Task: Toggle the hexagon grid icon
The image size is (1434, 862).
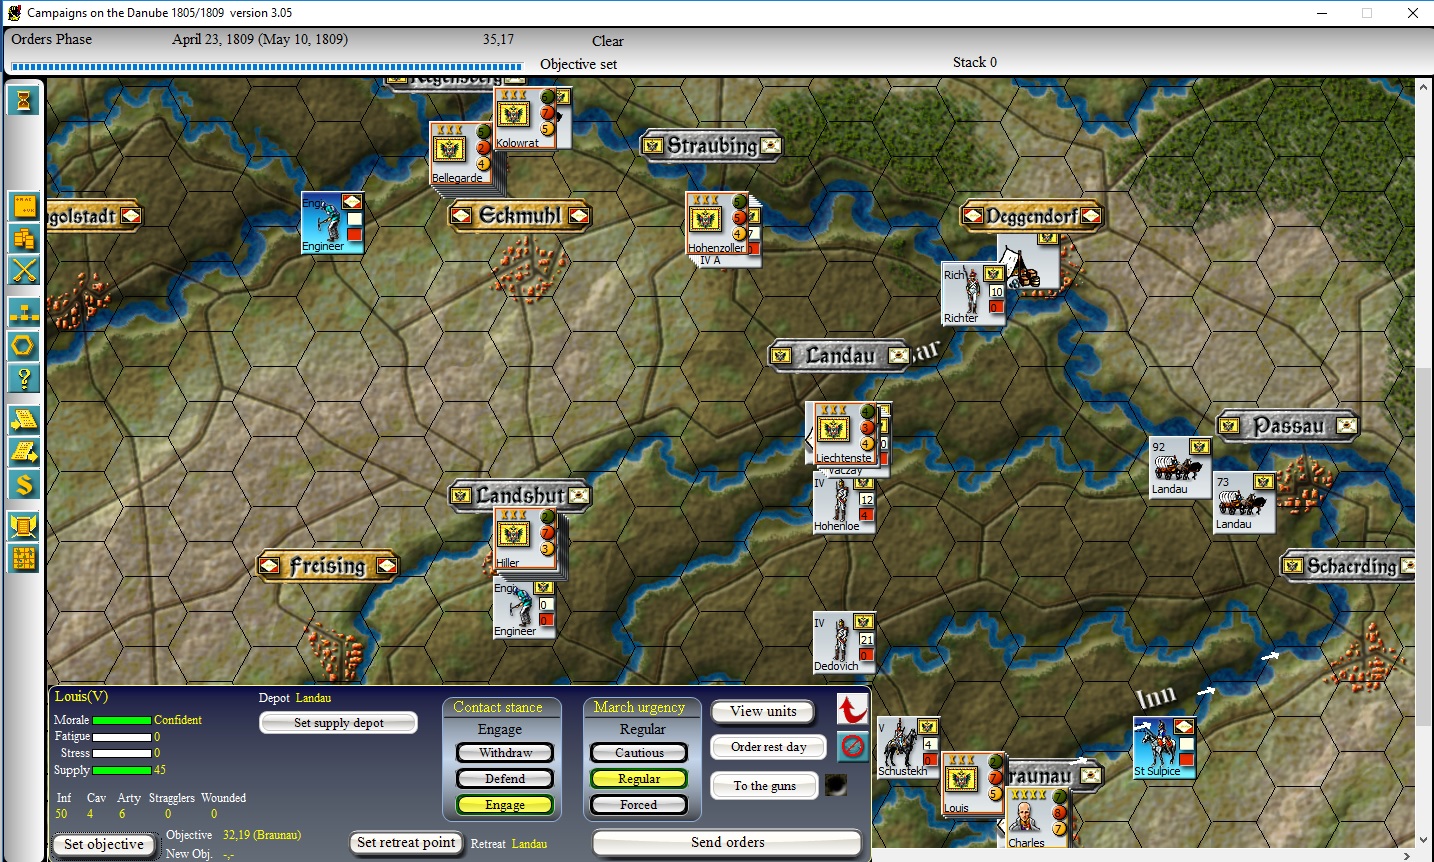Action: [24, 346]
